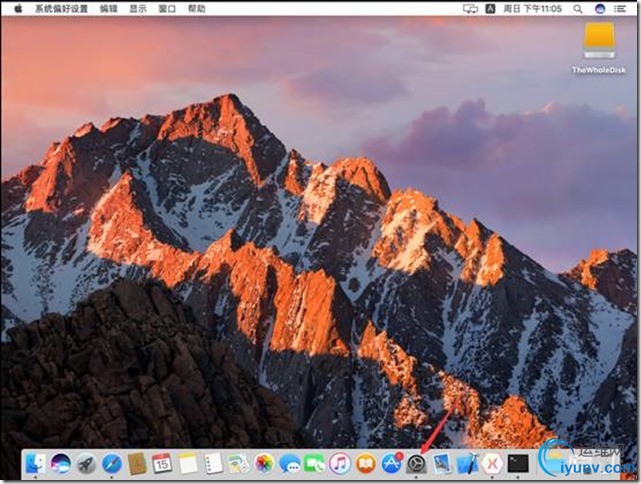Click Siri icon in menu bar
Image resolution: width=641 pixels, height=484 pixels.
pos(600,9)
